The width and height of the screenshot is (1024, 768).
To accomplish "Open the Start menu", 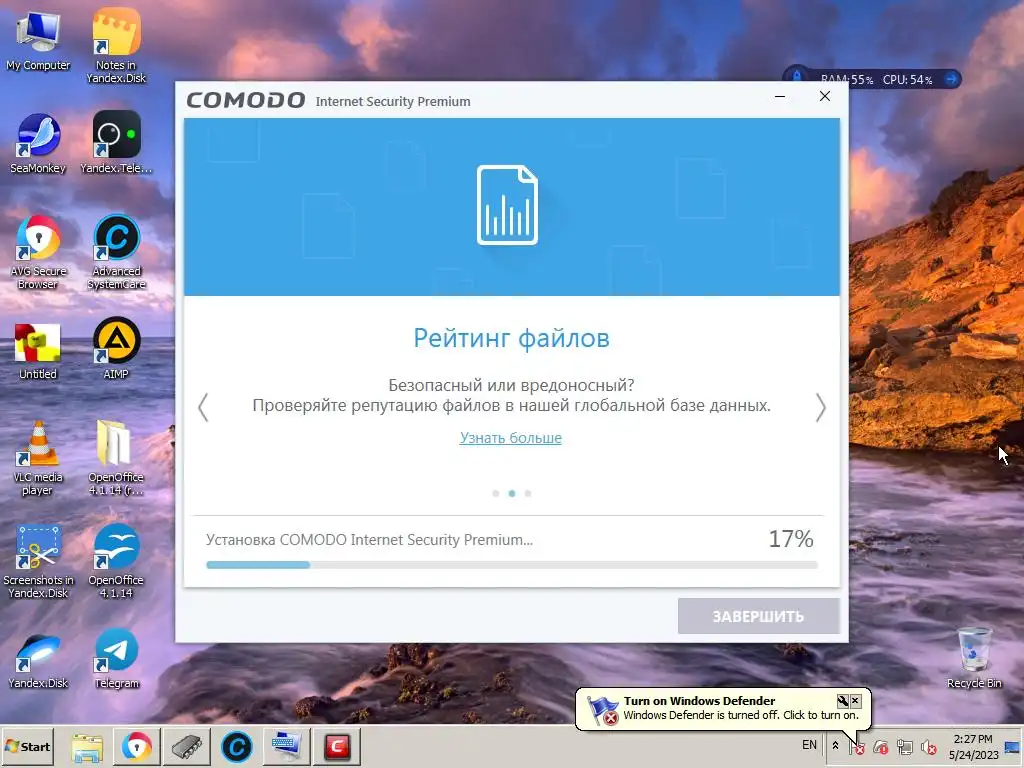I will (x=27, y=746).
